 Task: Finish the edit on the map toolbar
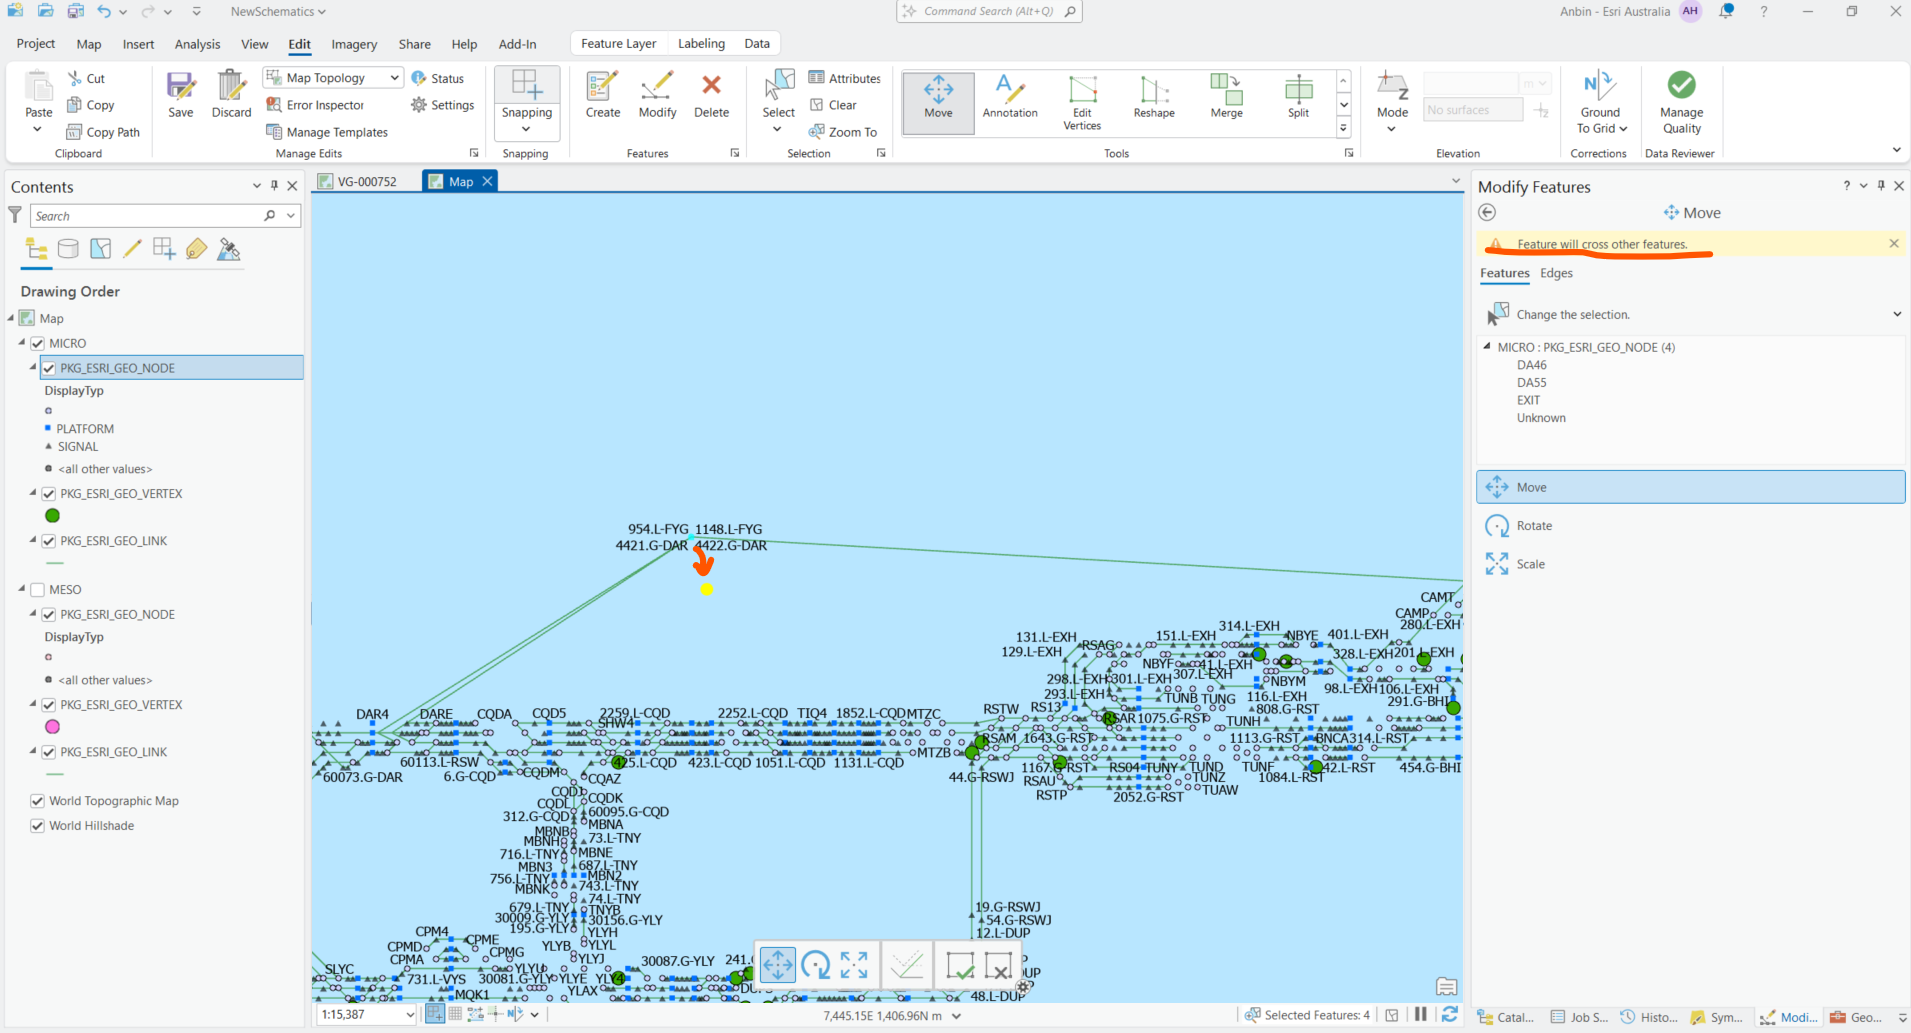[x=960, y=965]
